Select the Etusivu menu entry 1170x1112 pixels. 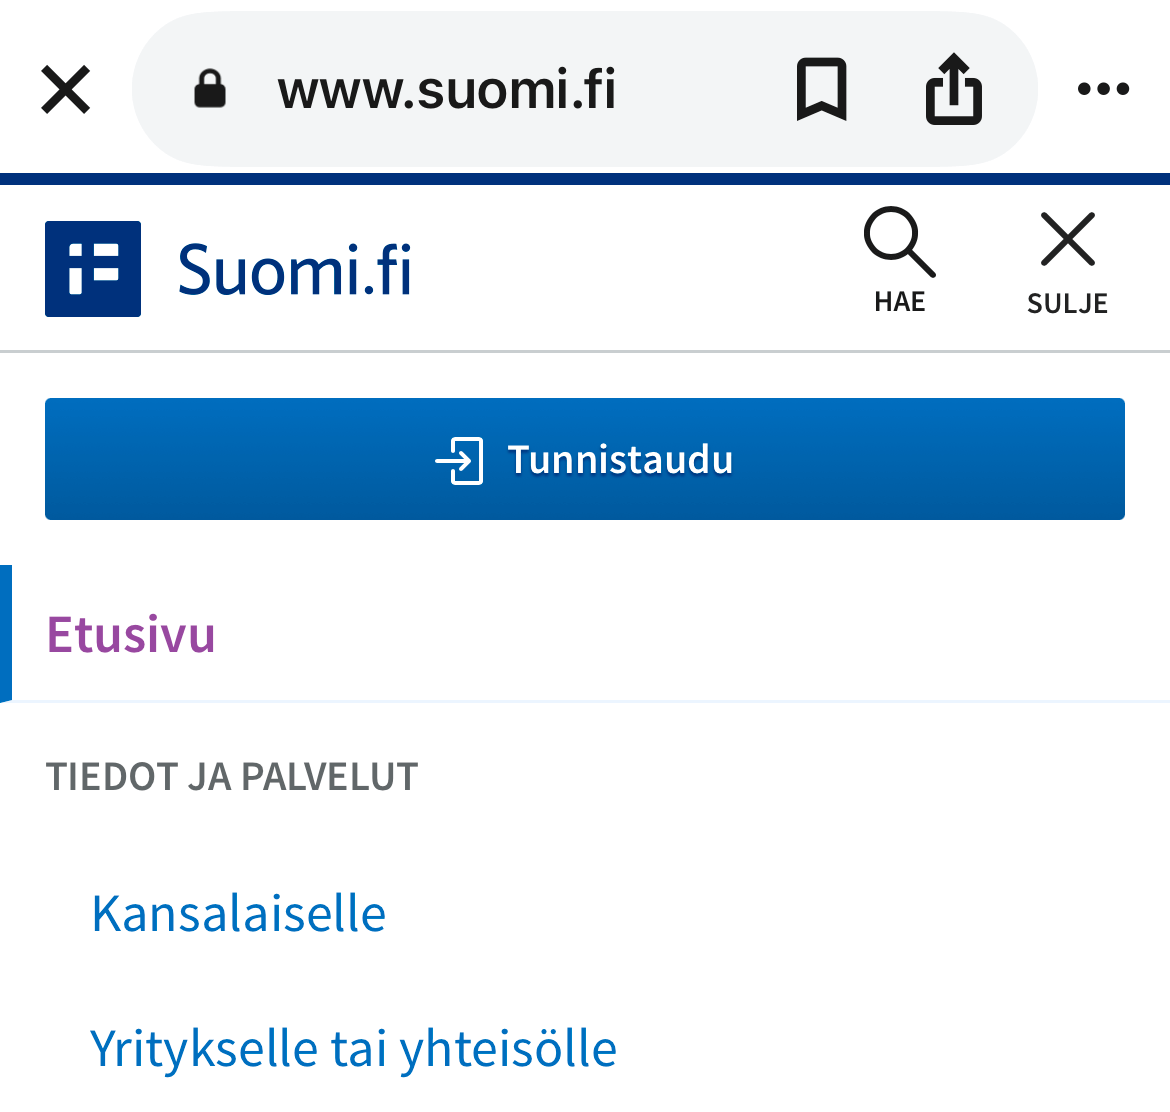click(131, 634)
